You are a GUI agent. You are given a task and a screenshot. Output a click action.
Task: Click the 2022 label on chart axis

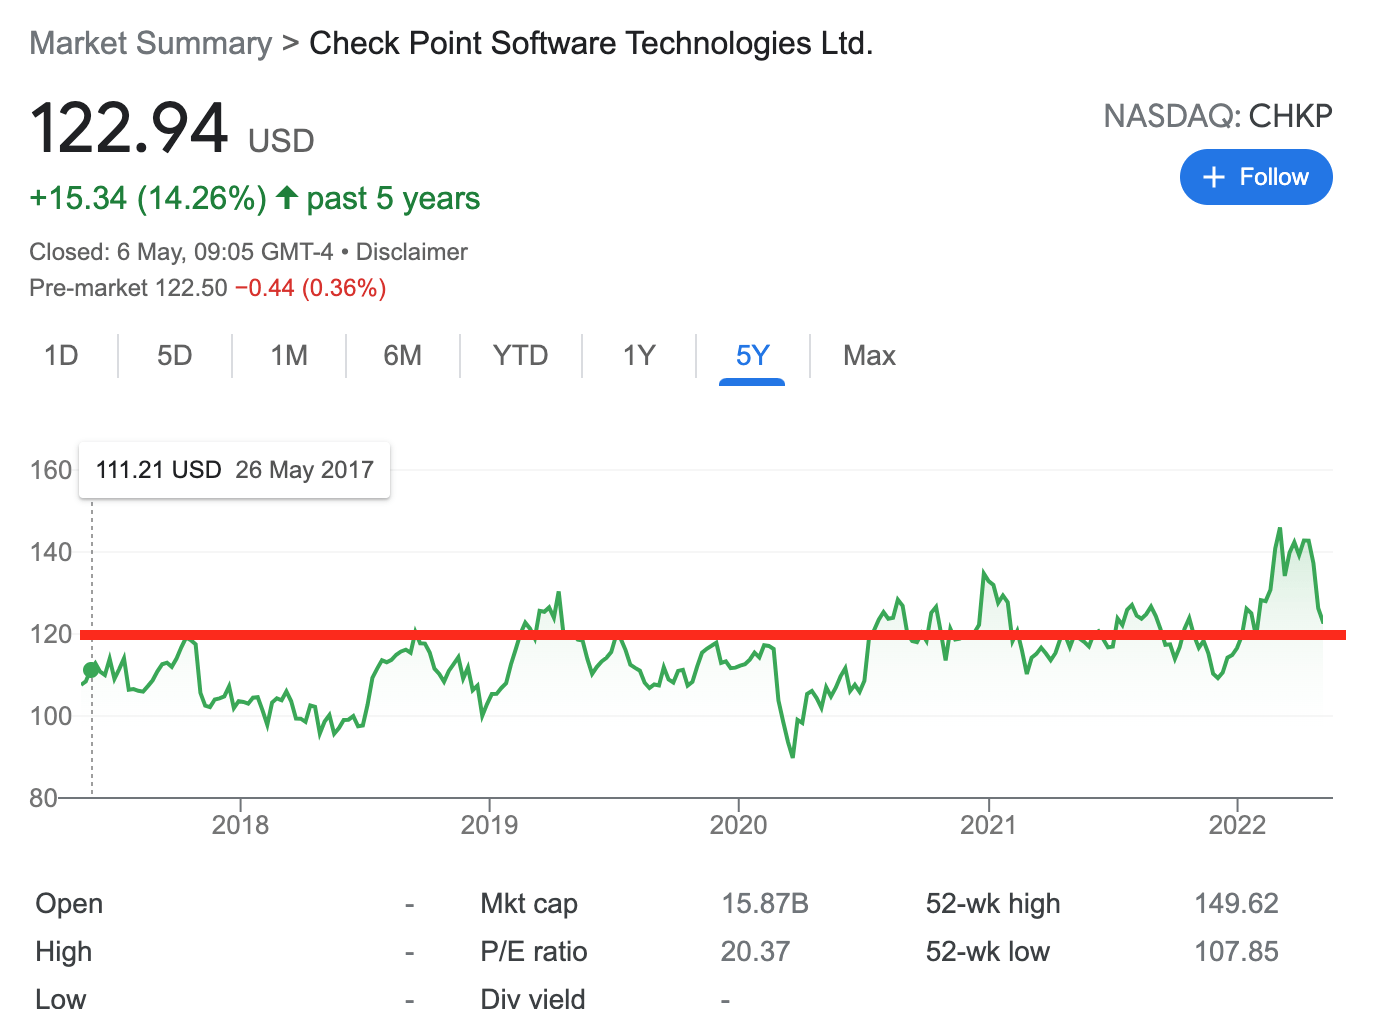[x=1237, y=825]
